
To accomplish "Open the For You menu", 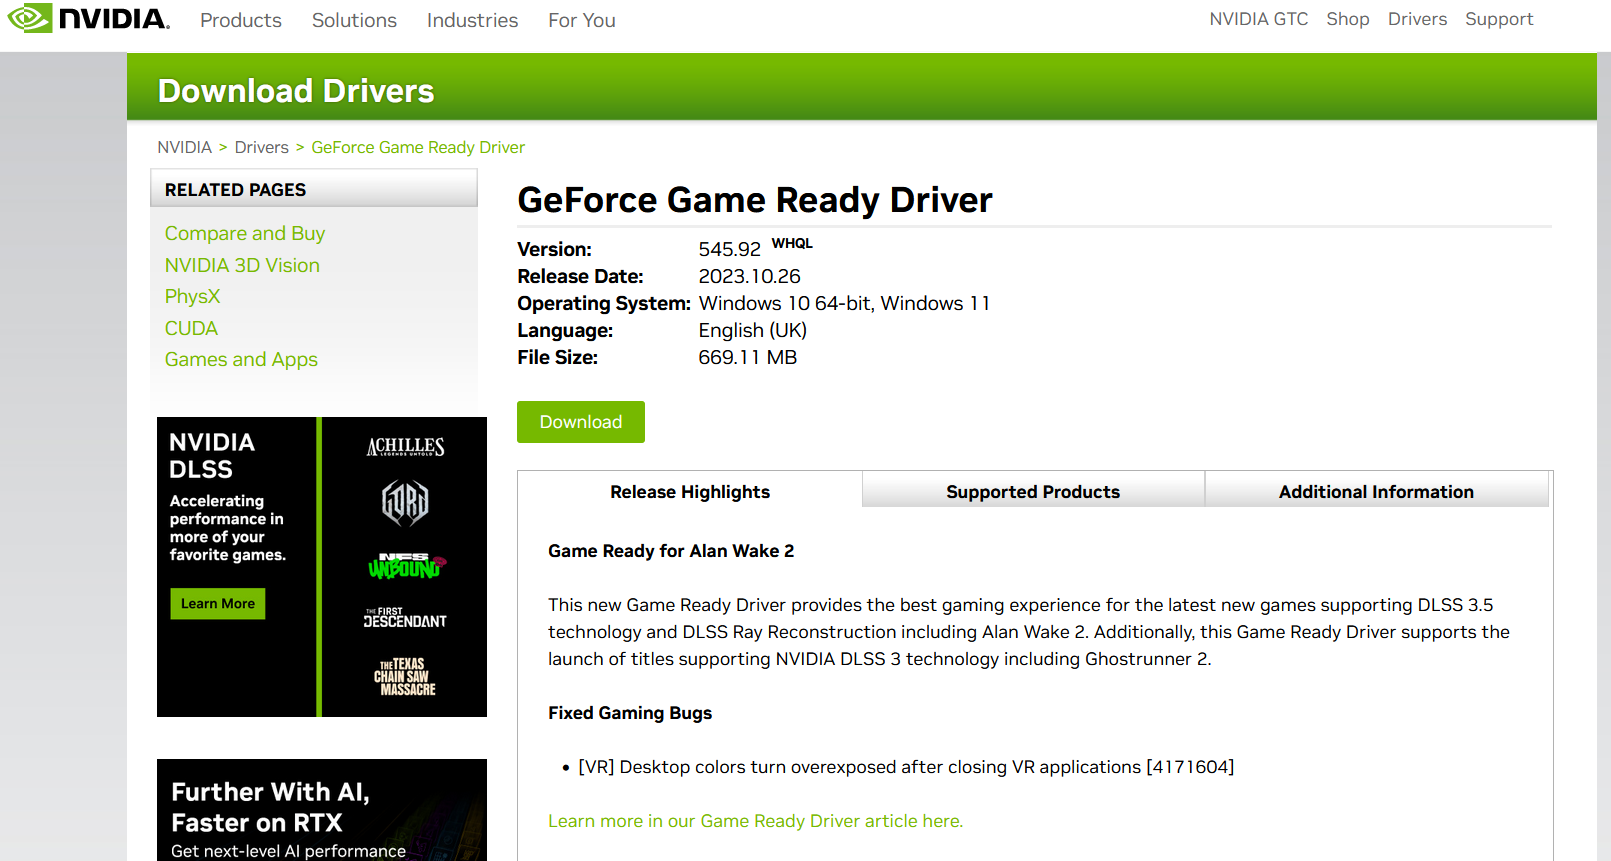I will click(x=582, y=20).
